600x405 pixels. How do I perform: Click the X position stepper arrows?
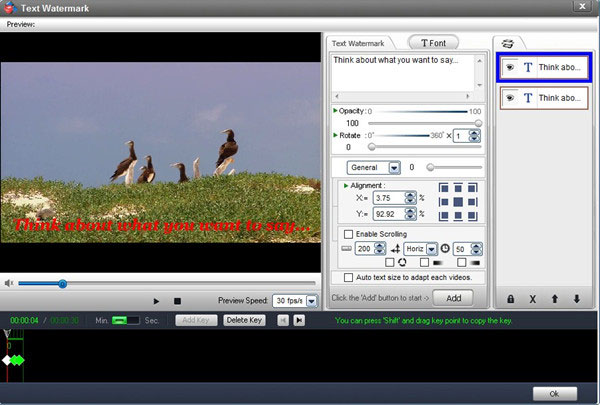tap(410, 198)
